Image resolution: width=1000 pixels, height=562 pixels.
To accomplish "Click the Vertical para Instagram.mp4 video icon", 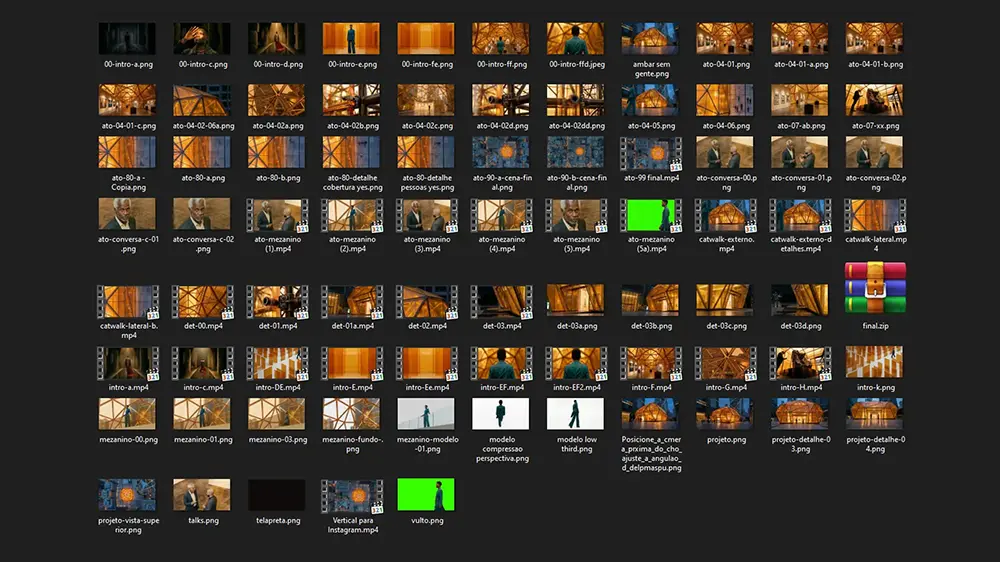I will (351, 495).
